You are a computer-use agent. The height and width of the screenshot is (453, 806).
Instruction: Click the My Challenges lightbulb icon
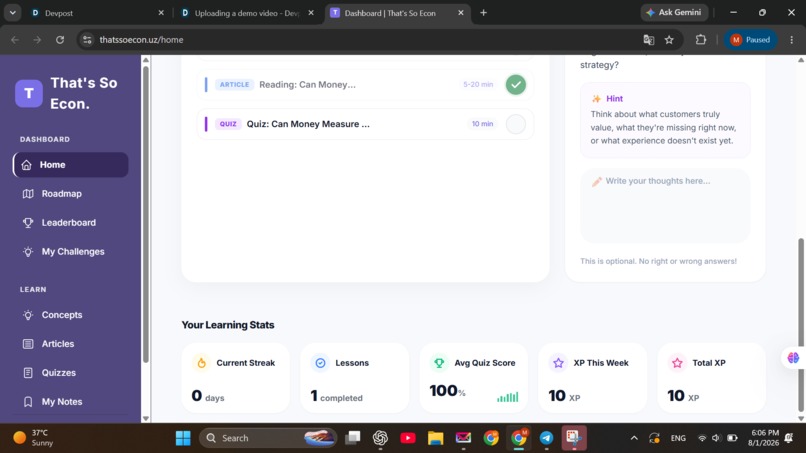(28, 251)
